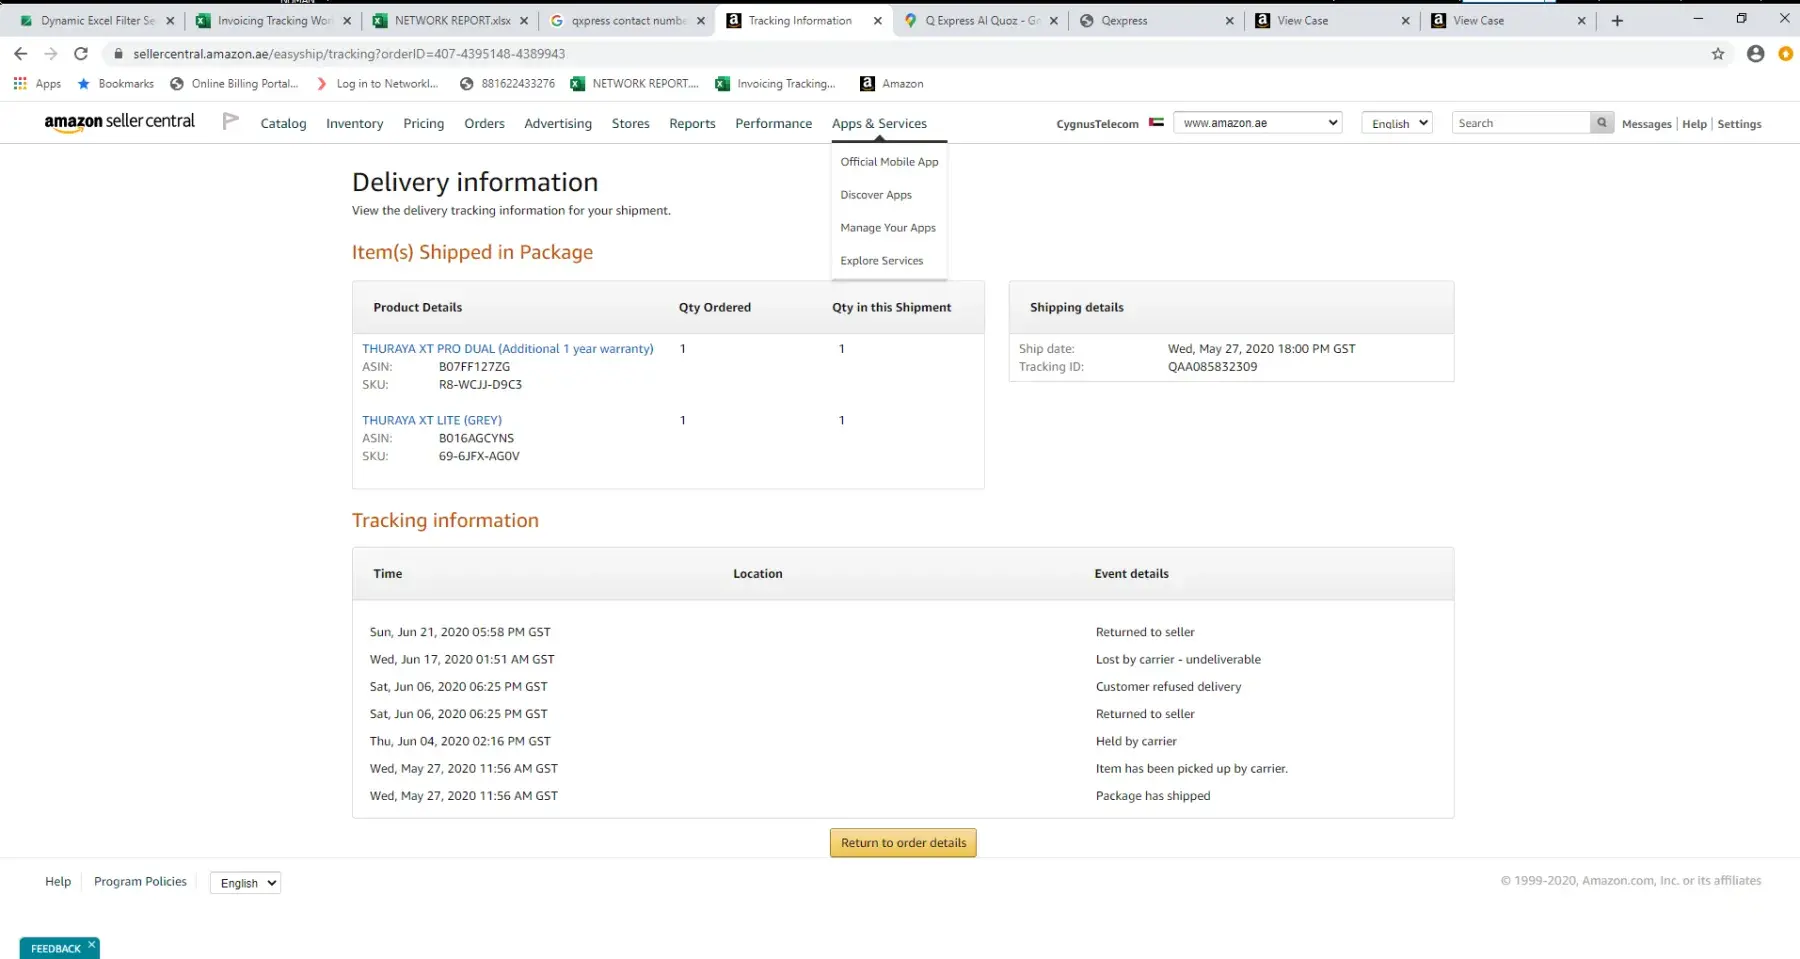Click the search magnifier button
The width and height of the screenshot is (1800, 959).
click(x=1601, y=123)
